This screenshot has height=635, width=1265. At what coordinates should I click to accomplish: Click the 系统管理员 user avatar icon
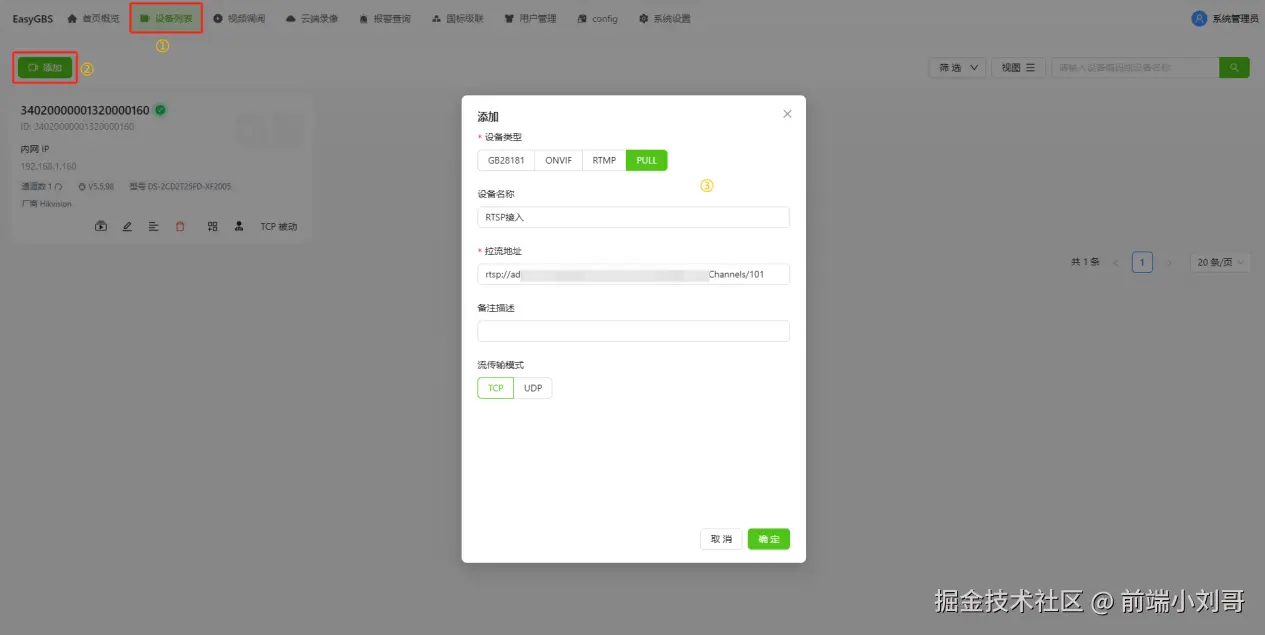point(1199,18)
